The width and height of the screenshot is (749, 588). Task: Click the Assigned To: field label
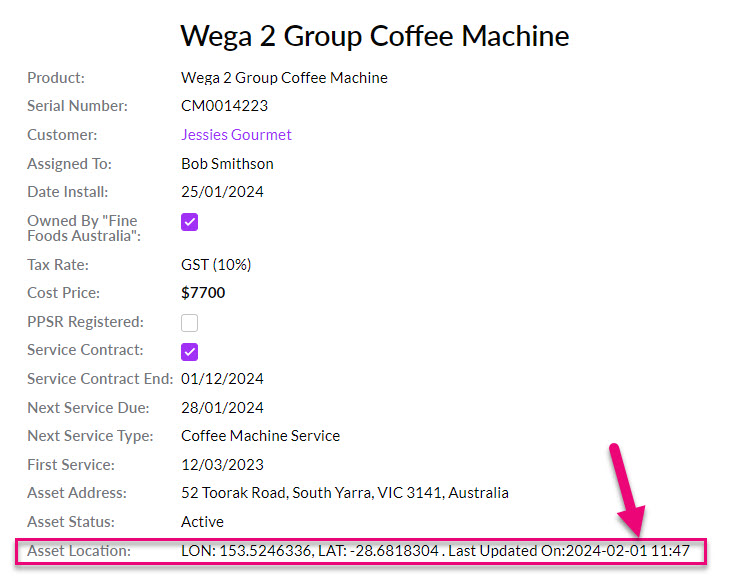tap(69, 164)
